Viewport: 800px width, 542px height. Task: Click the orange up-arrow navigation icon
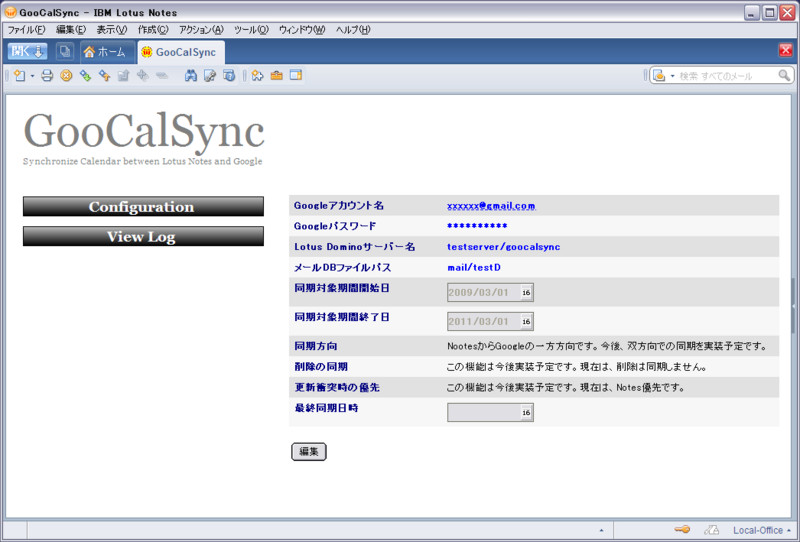tap(105, 76)
